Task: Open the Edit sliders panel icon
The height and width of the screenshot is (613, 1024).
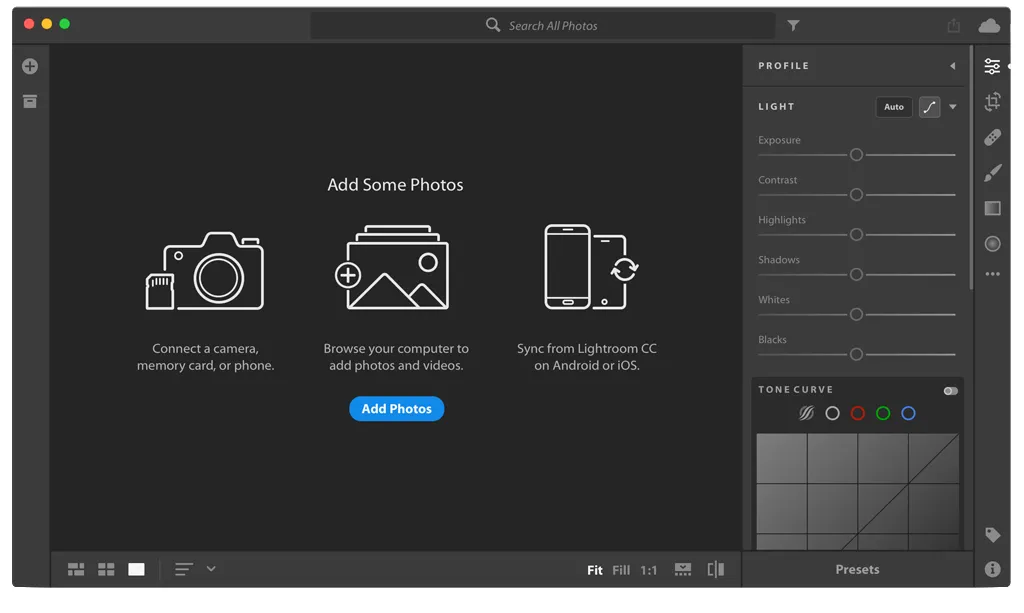Action: click(x=992, y=66)
